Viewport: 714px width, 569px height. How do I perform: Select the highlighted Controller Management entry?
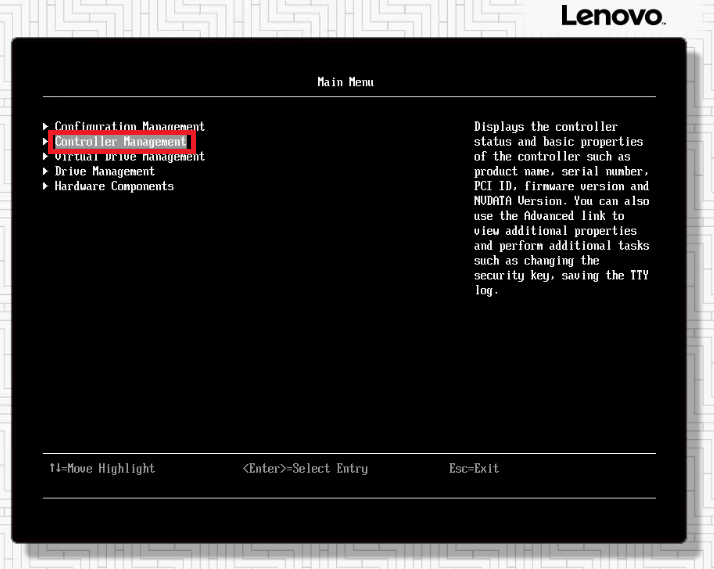120,142
